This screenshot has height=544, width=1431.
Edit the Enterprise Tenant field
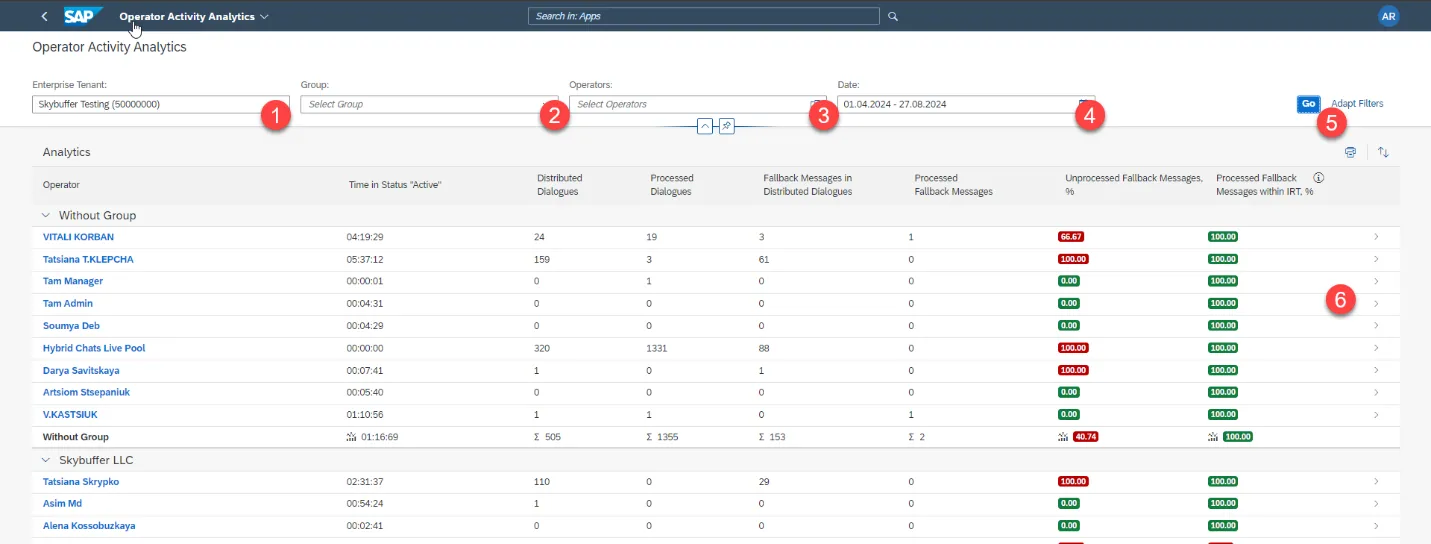(161, 104)
